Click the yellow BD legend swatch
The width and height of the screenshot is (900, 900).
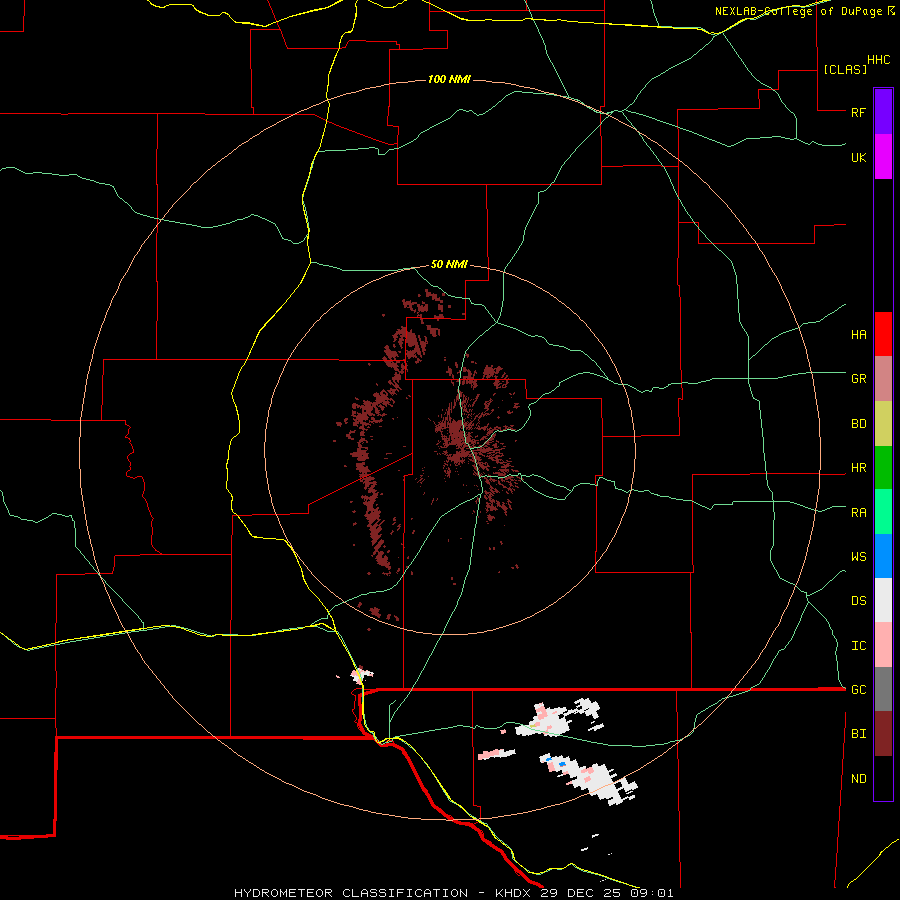click(883, 424)
